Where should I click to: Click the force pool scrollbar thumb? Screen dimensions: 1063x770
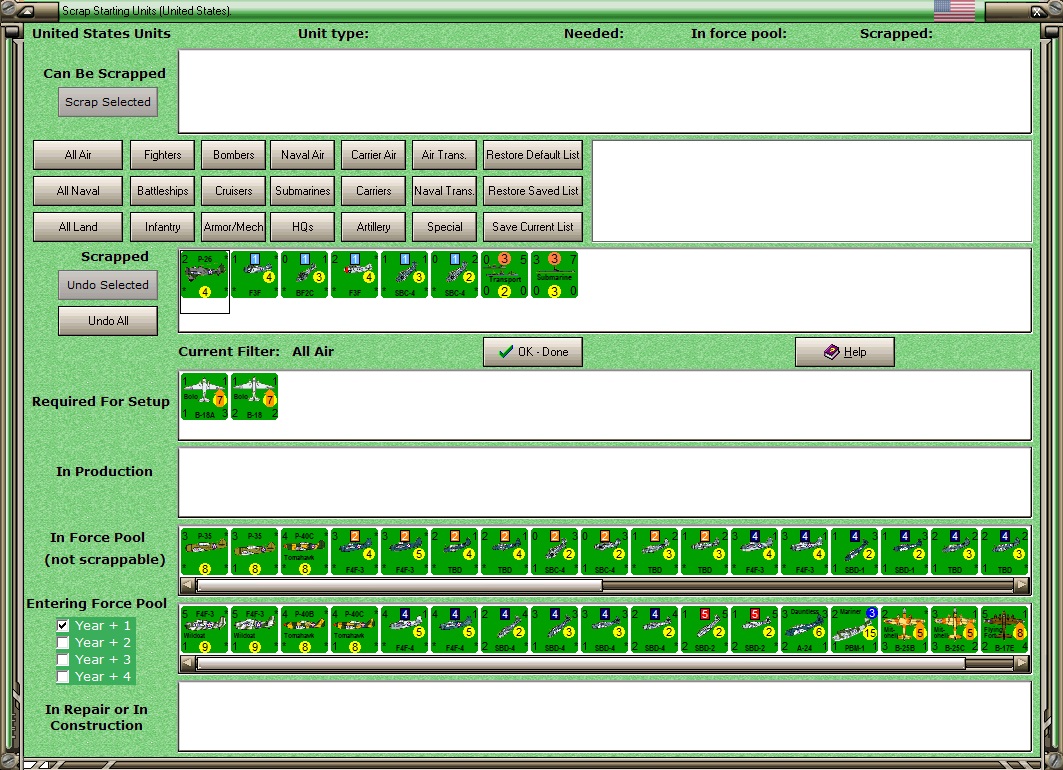point(399,585)
